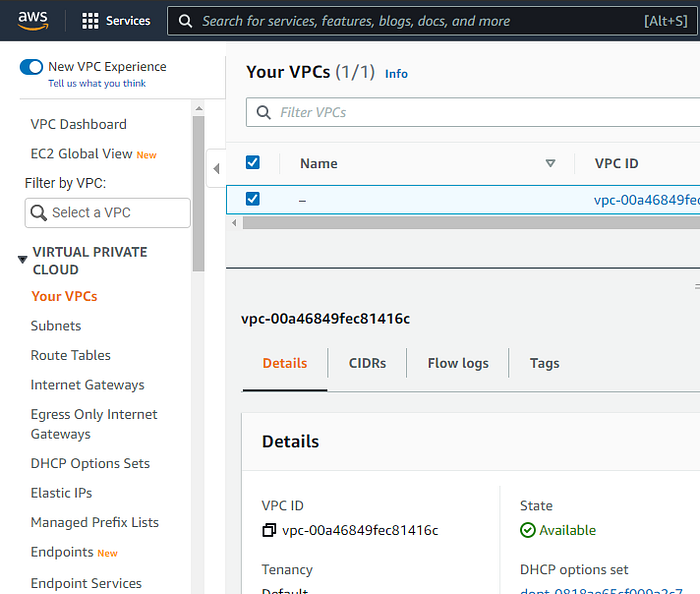Image resolution: width=700 pixels, height=594 pixels.
Task: Open the vpc-00a46849fec VPC ID link in table
Action: [x=646, y=200]
